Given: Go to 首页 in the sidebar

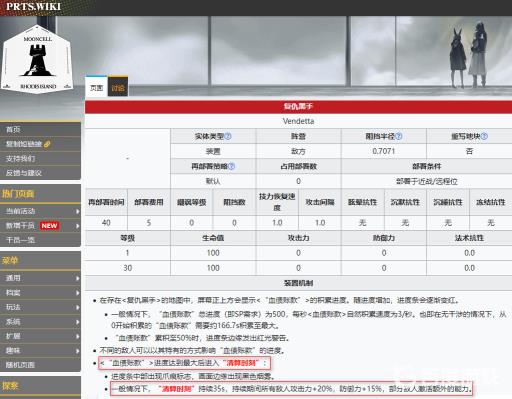Looking at the screenshot, I should pos(13,129).
